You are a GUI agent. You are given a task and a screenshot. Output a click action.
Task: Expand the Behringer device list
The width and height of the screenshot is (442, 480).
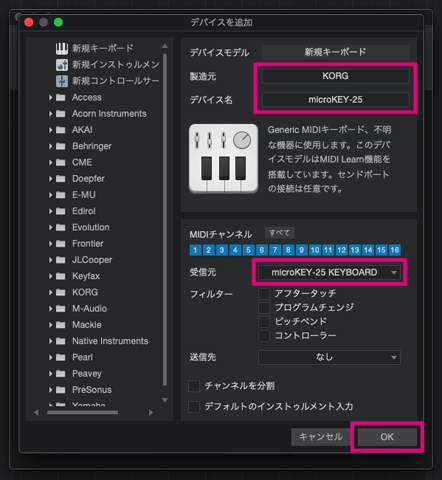(50, 146)
